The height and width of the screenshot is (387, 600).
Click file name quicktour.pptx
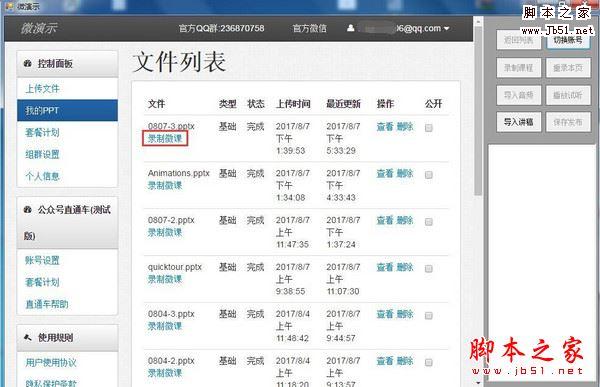(174, 267)
